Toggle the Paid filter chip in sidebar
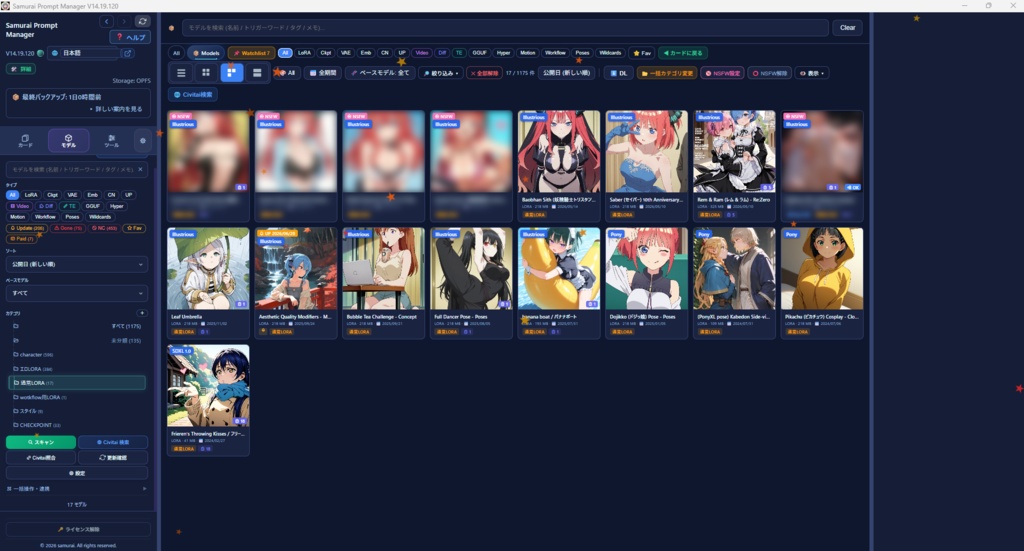 tap(22, 238)
